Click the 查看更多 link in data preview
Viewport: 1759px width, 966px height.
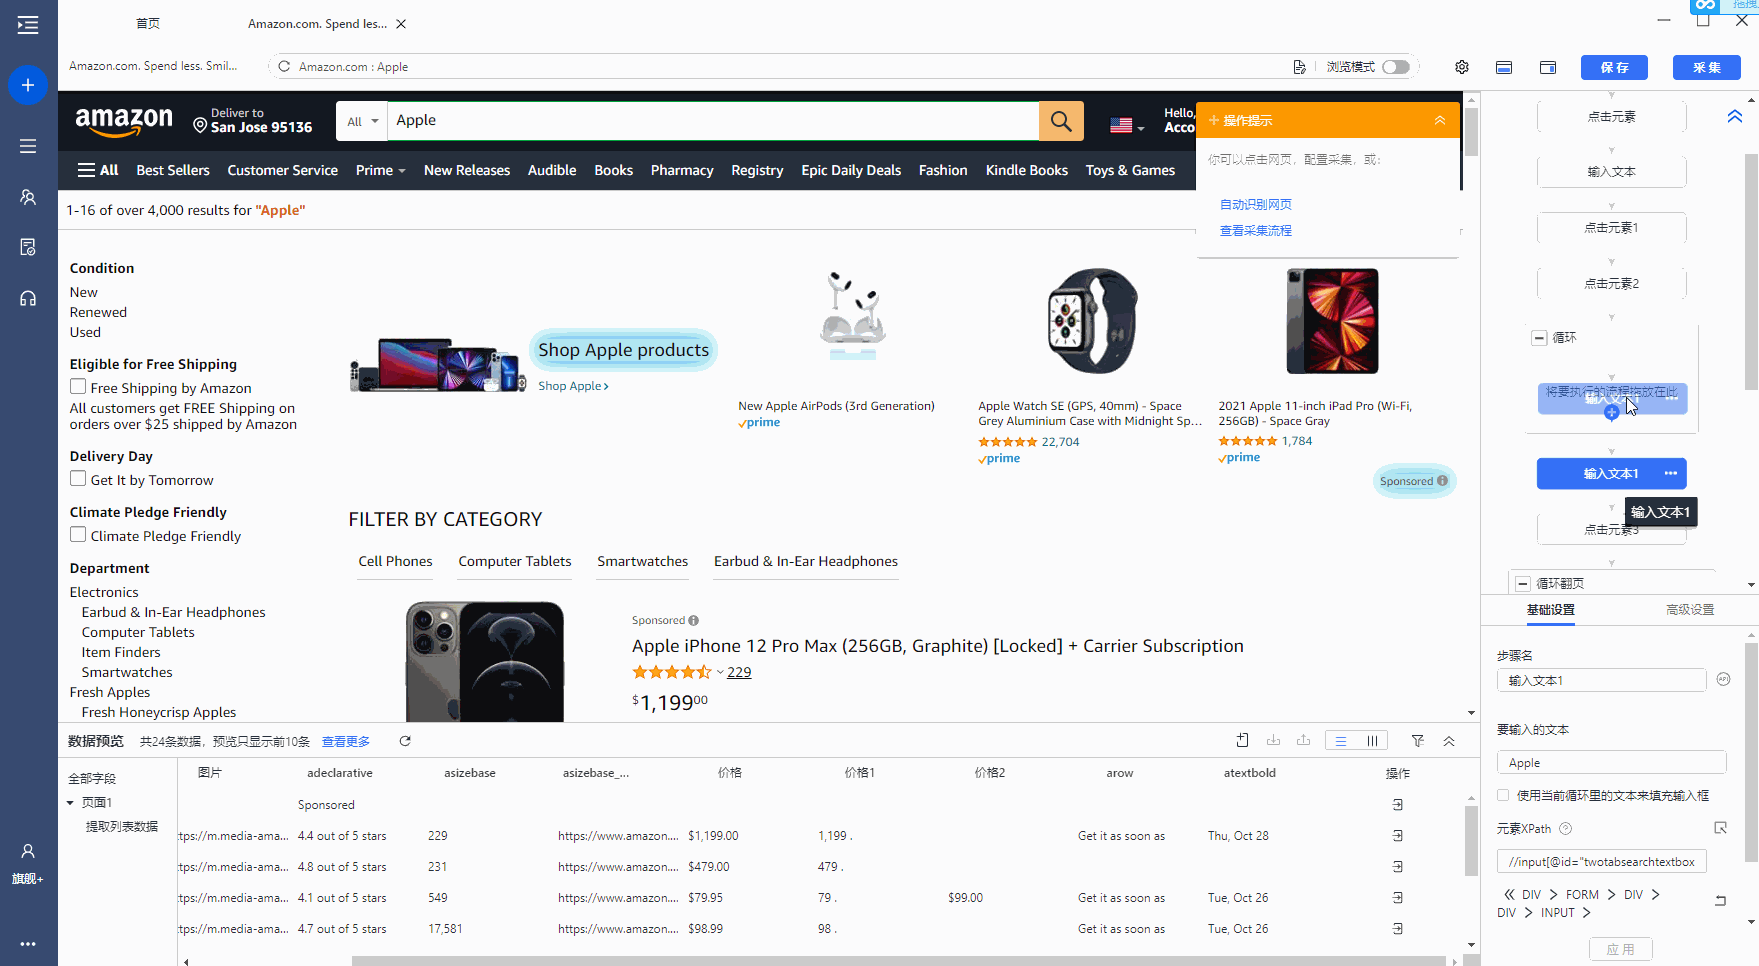click(x=346, y=741)
